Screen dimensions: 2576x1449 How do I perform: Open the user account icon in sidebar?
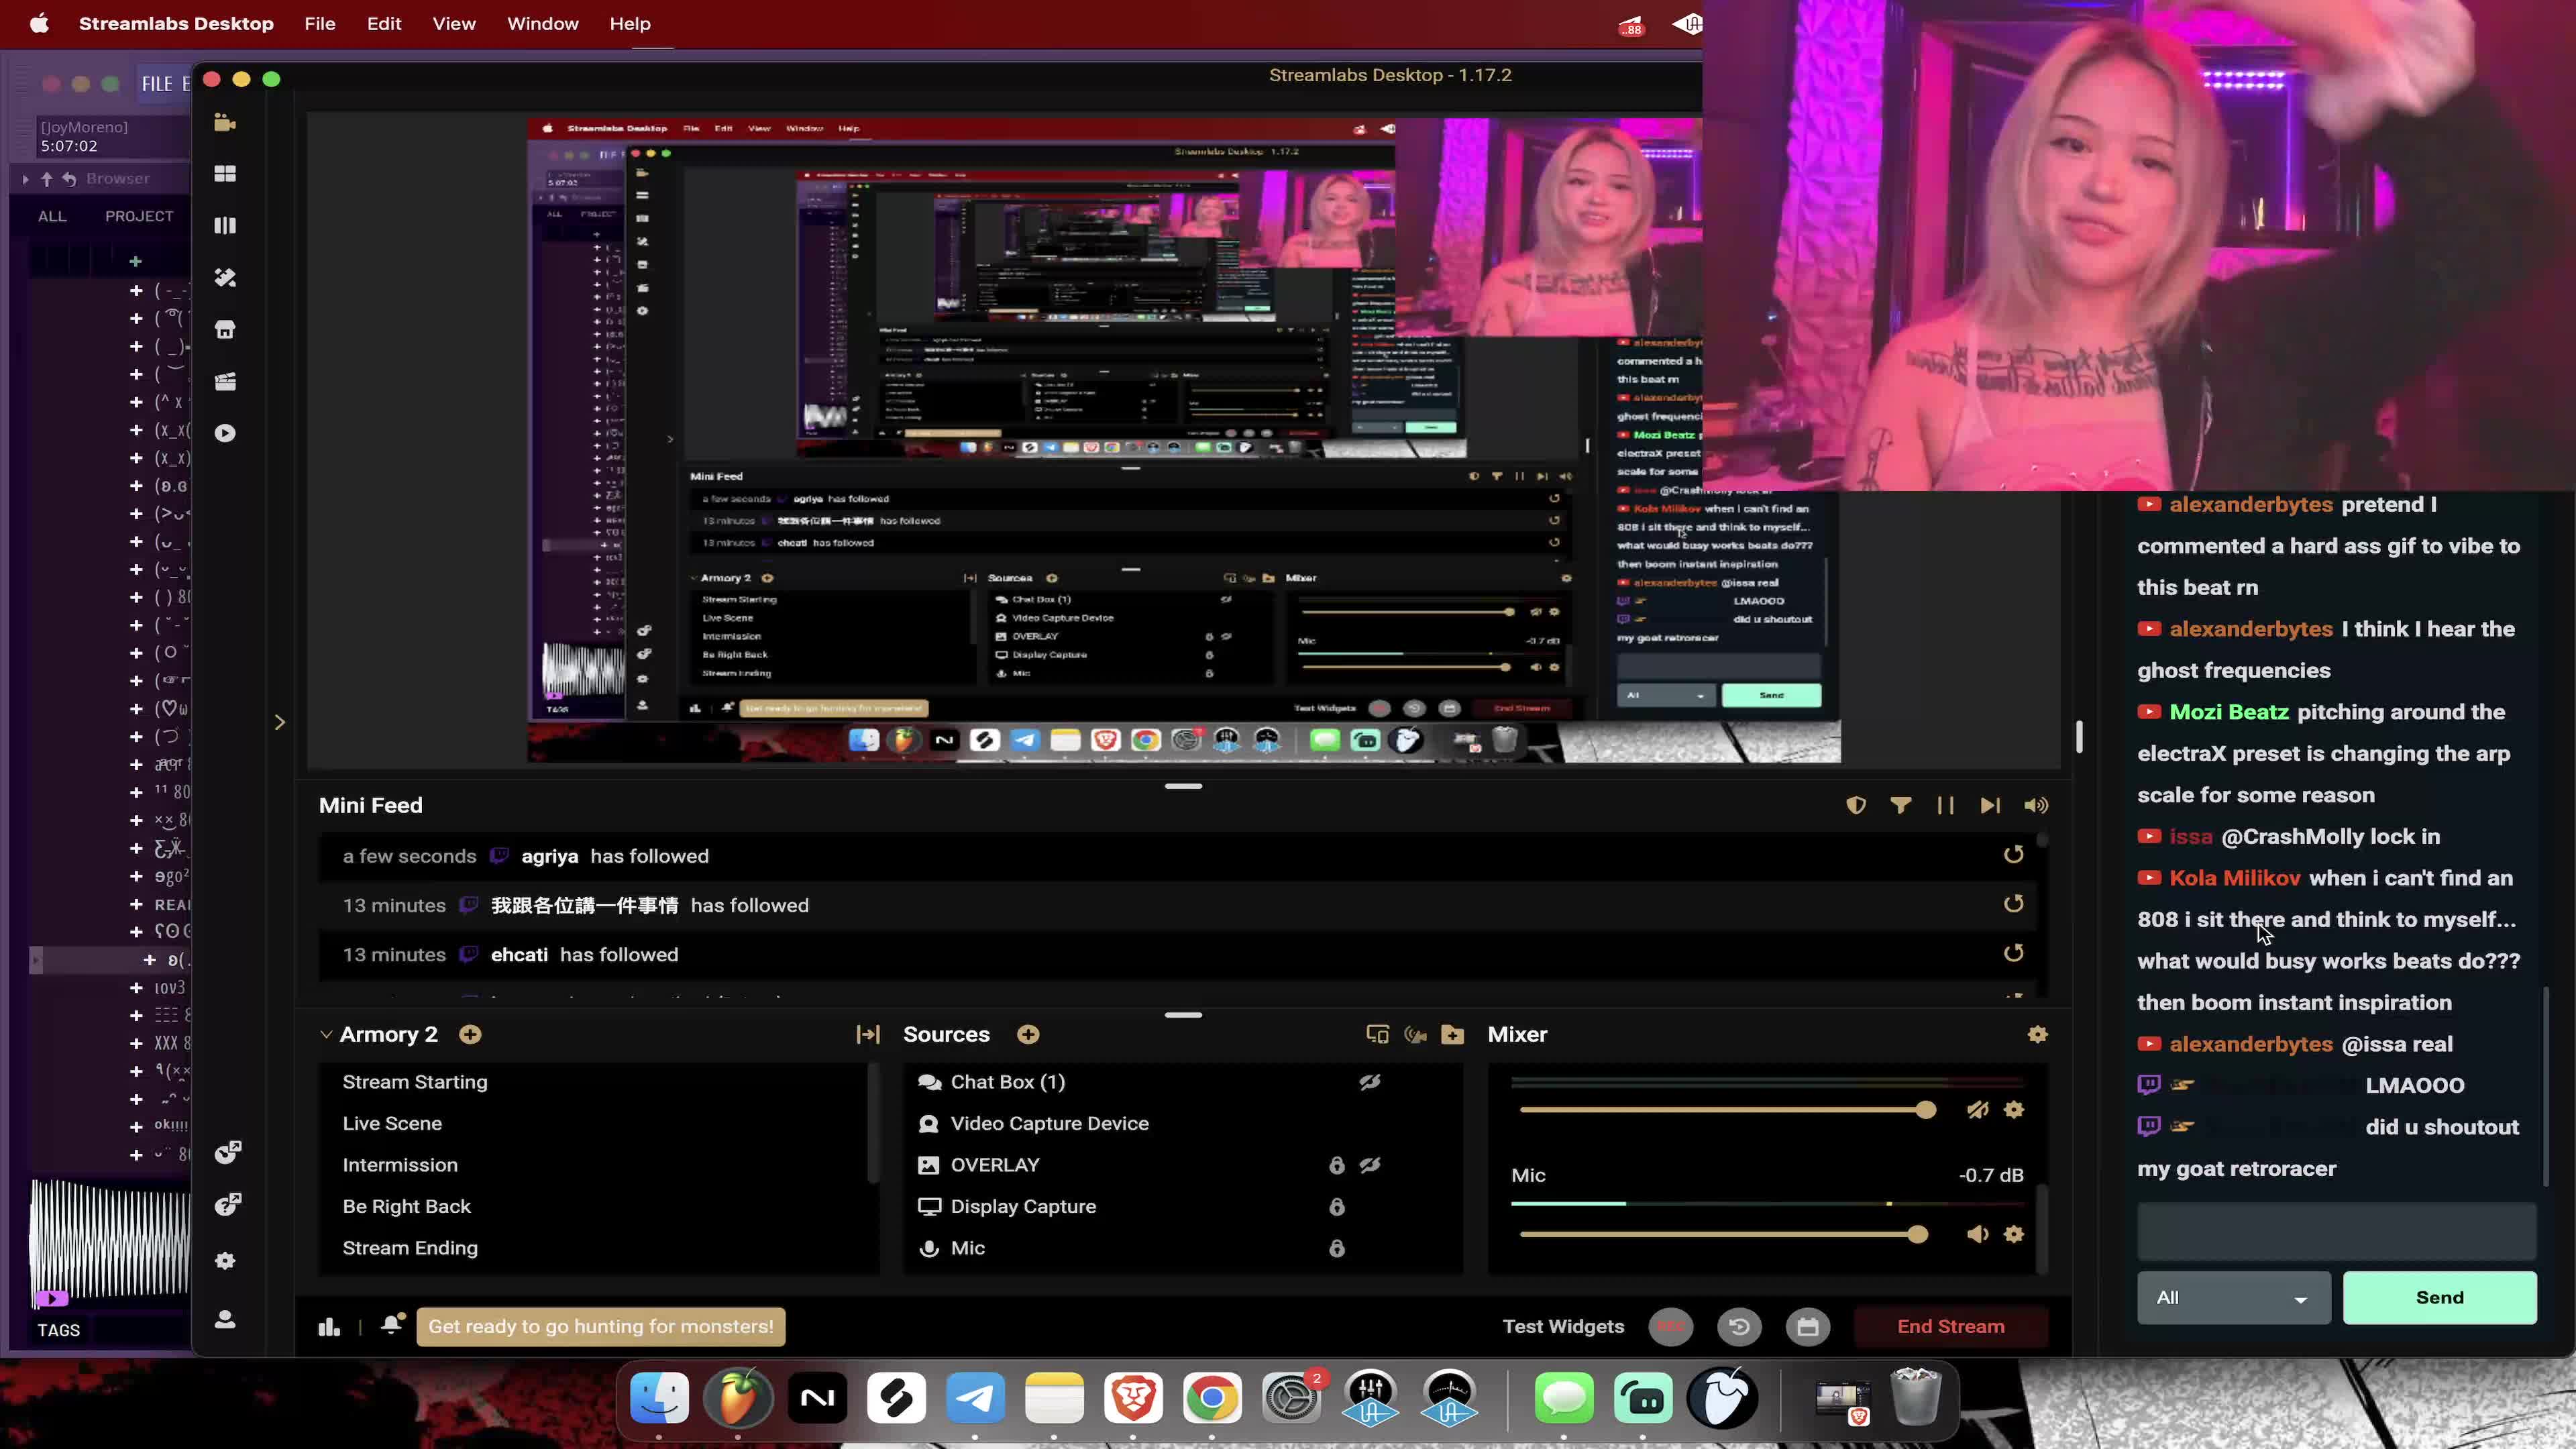tap(225, 1320)
